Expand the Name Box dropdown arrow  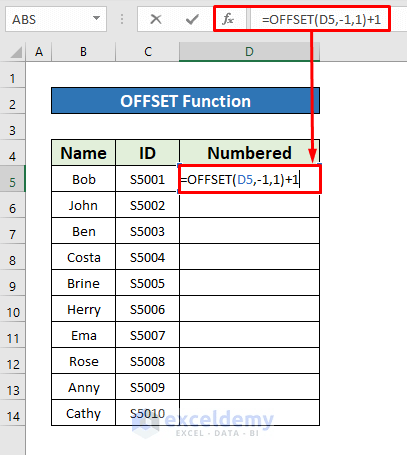pyautogui.click(x=96, y=19)
